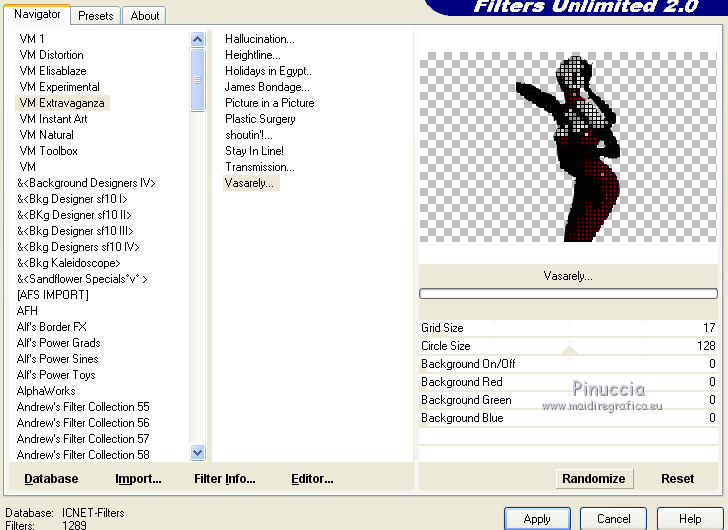This screenshot has height=530, width=728.
Task: Click the Background Red slider
Action: pos(568,382)
